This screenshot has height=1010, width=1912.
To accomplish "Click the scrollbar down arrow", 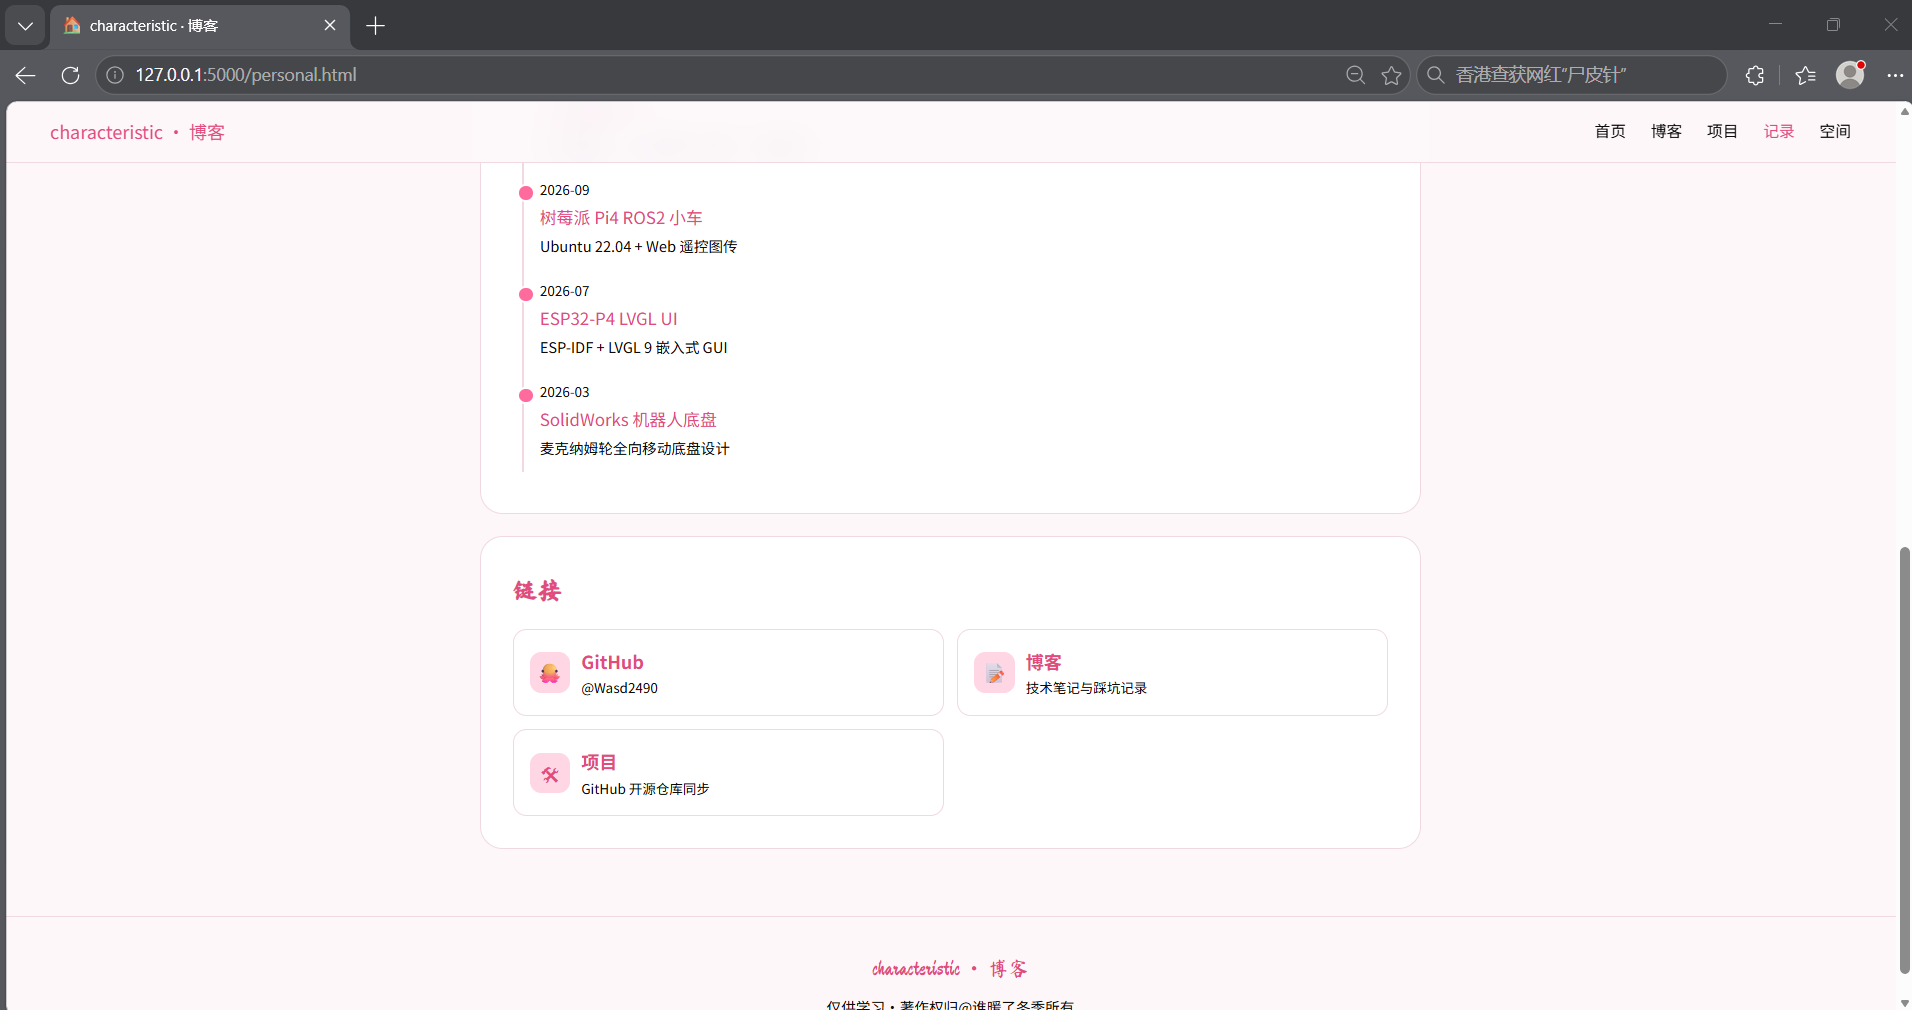I will (x=1904, y=1002).
